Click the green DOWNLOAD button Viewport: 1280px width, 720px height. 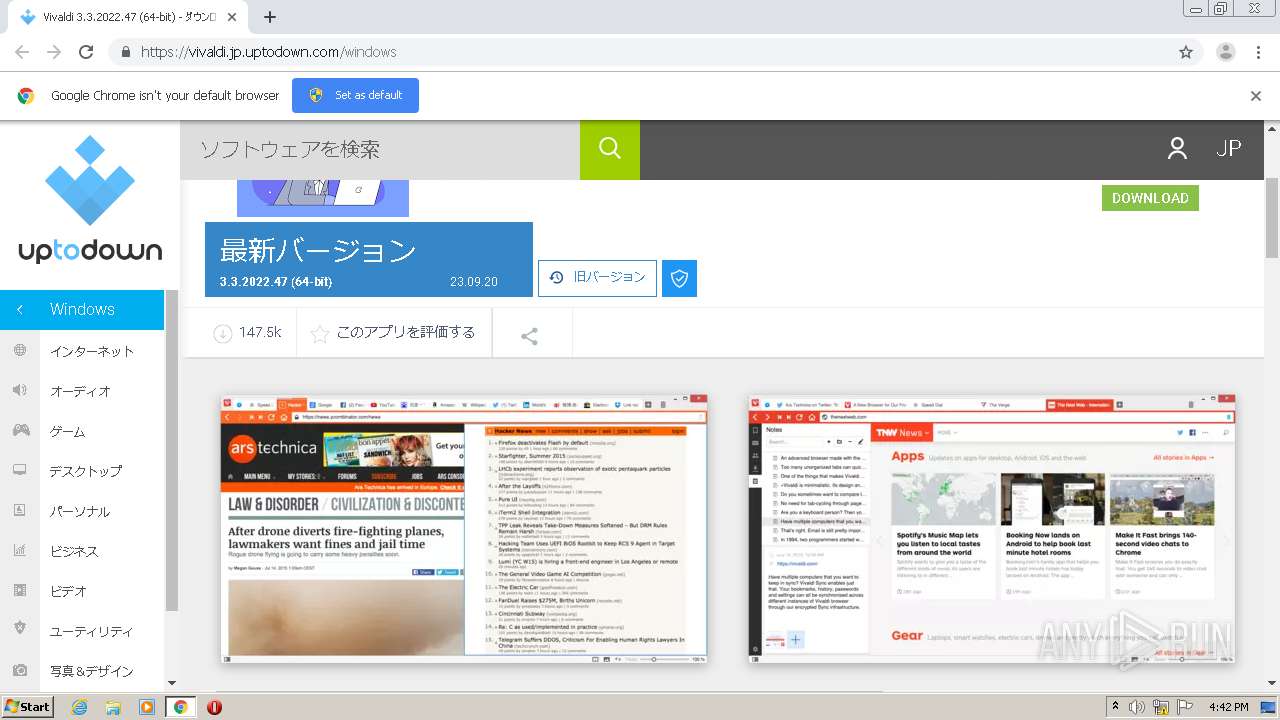1150,198
